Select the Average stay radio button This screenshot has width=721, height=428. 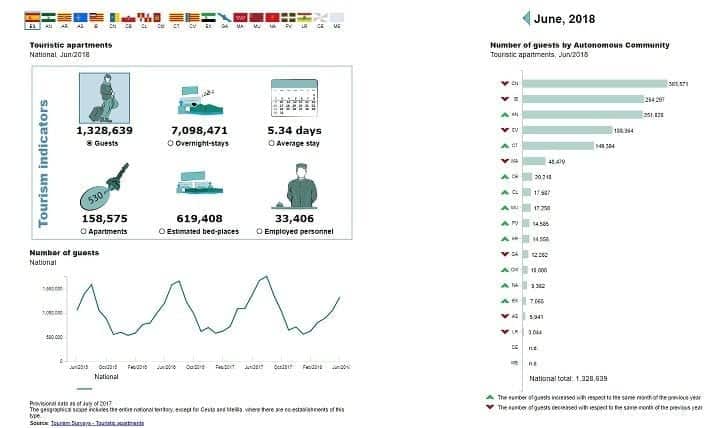tap(270, 143)
